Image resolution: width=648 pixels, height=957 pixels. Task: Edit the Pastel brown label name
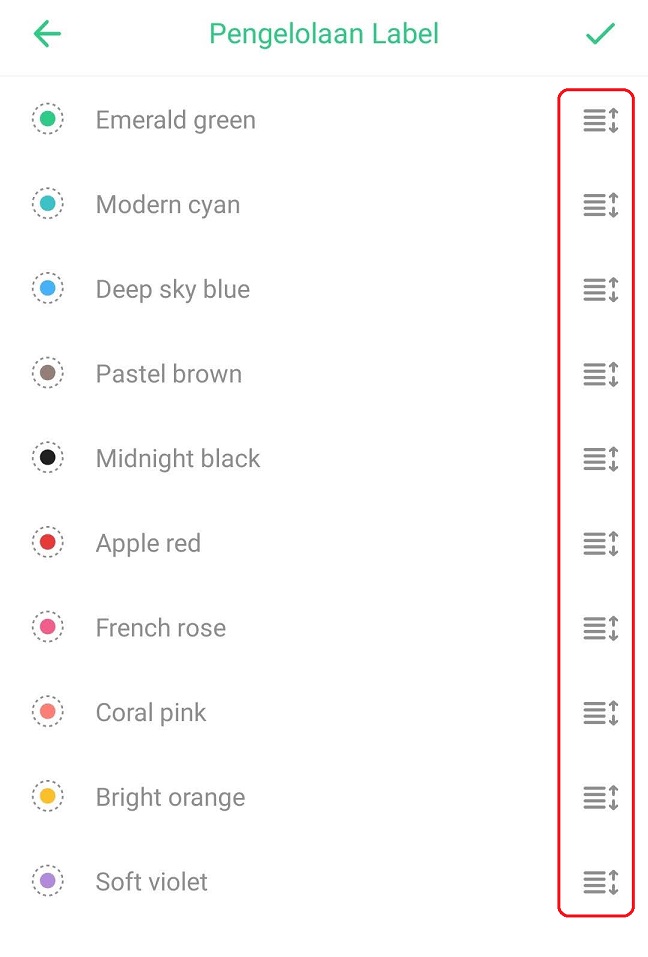pos(169,374)
